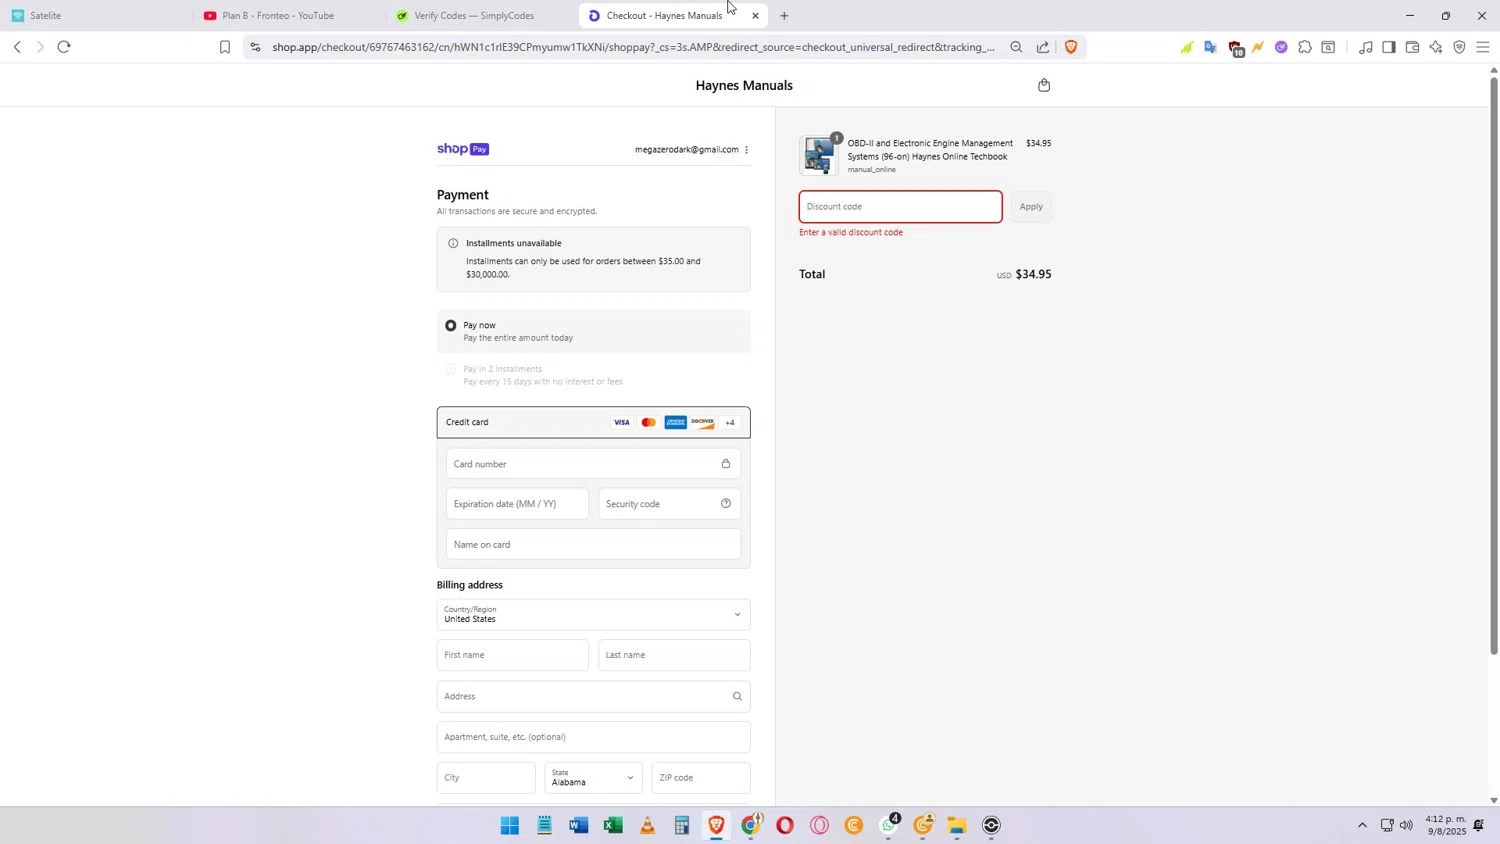Click the Google Translate extension icon
1500x844 pixels.
tap(1210, 47)
